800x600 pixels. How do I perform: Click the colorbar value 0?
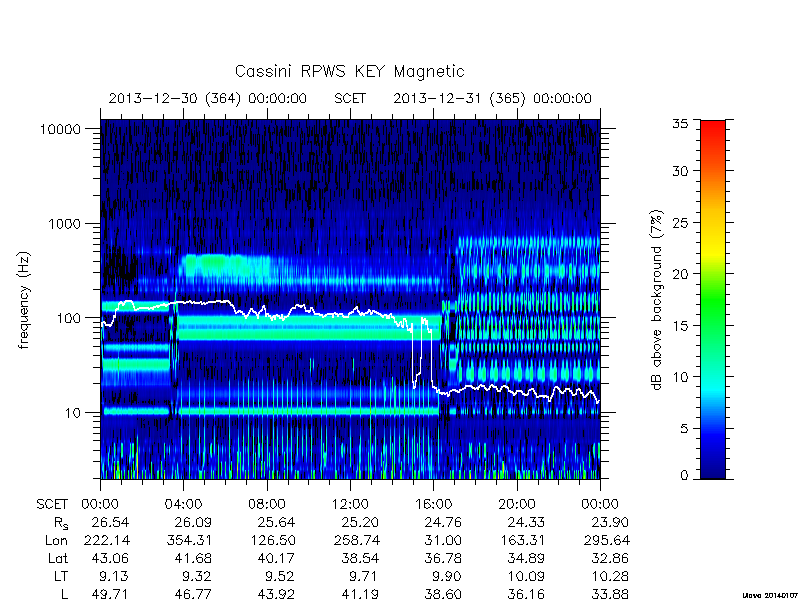point(684,476)
